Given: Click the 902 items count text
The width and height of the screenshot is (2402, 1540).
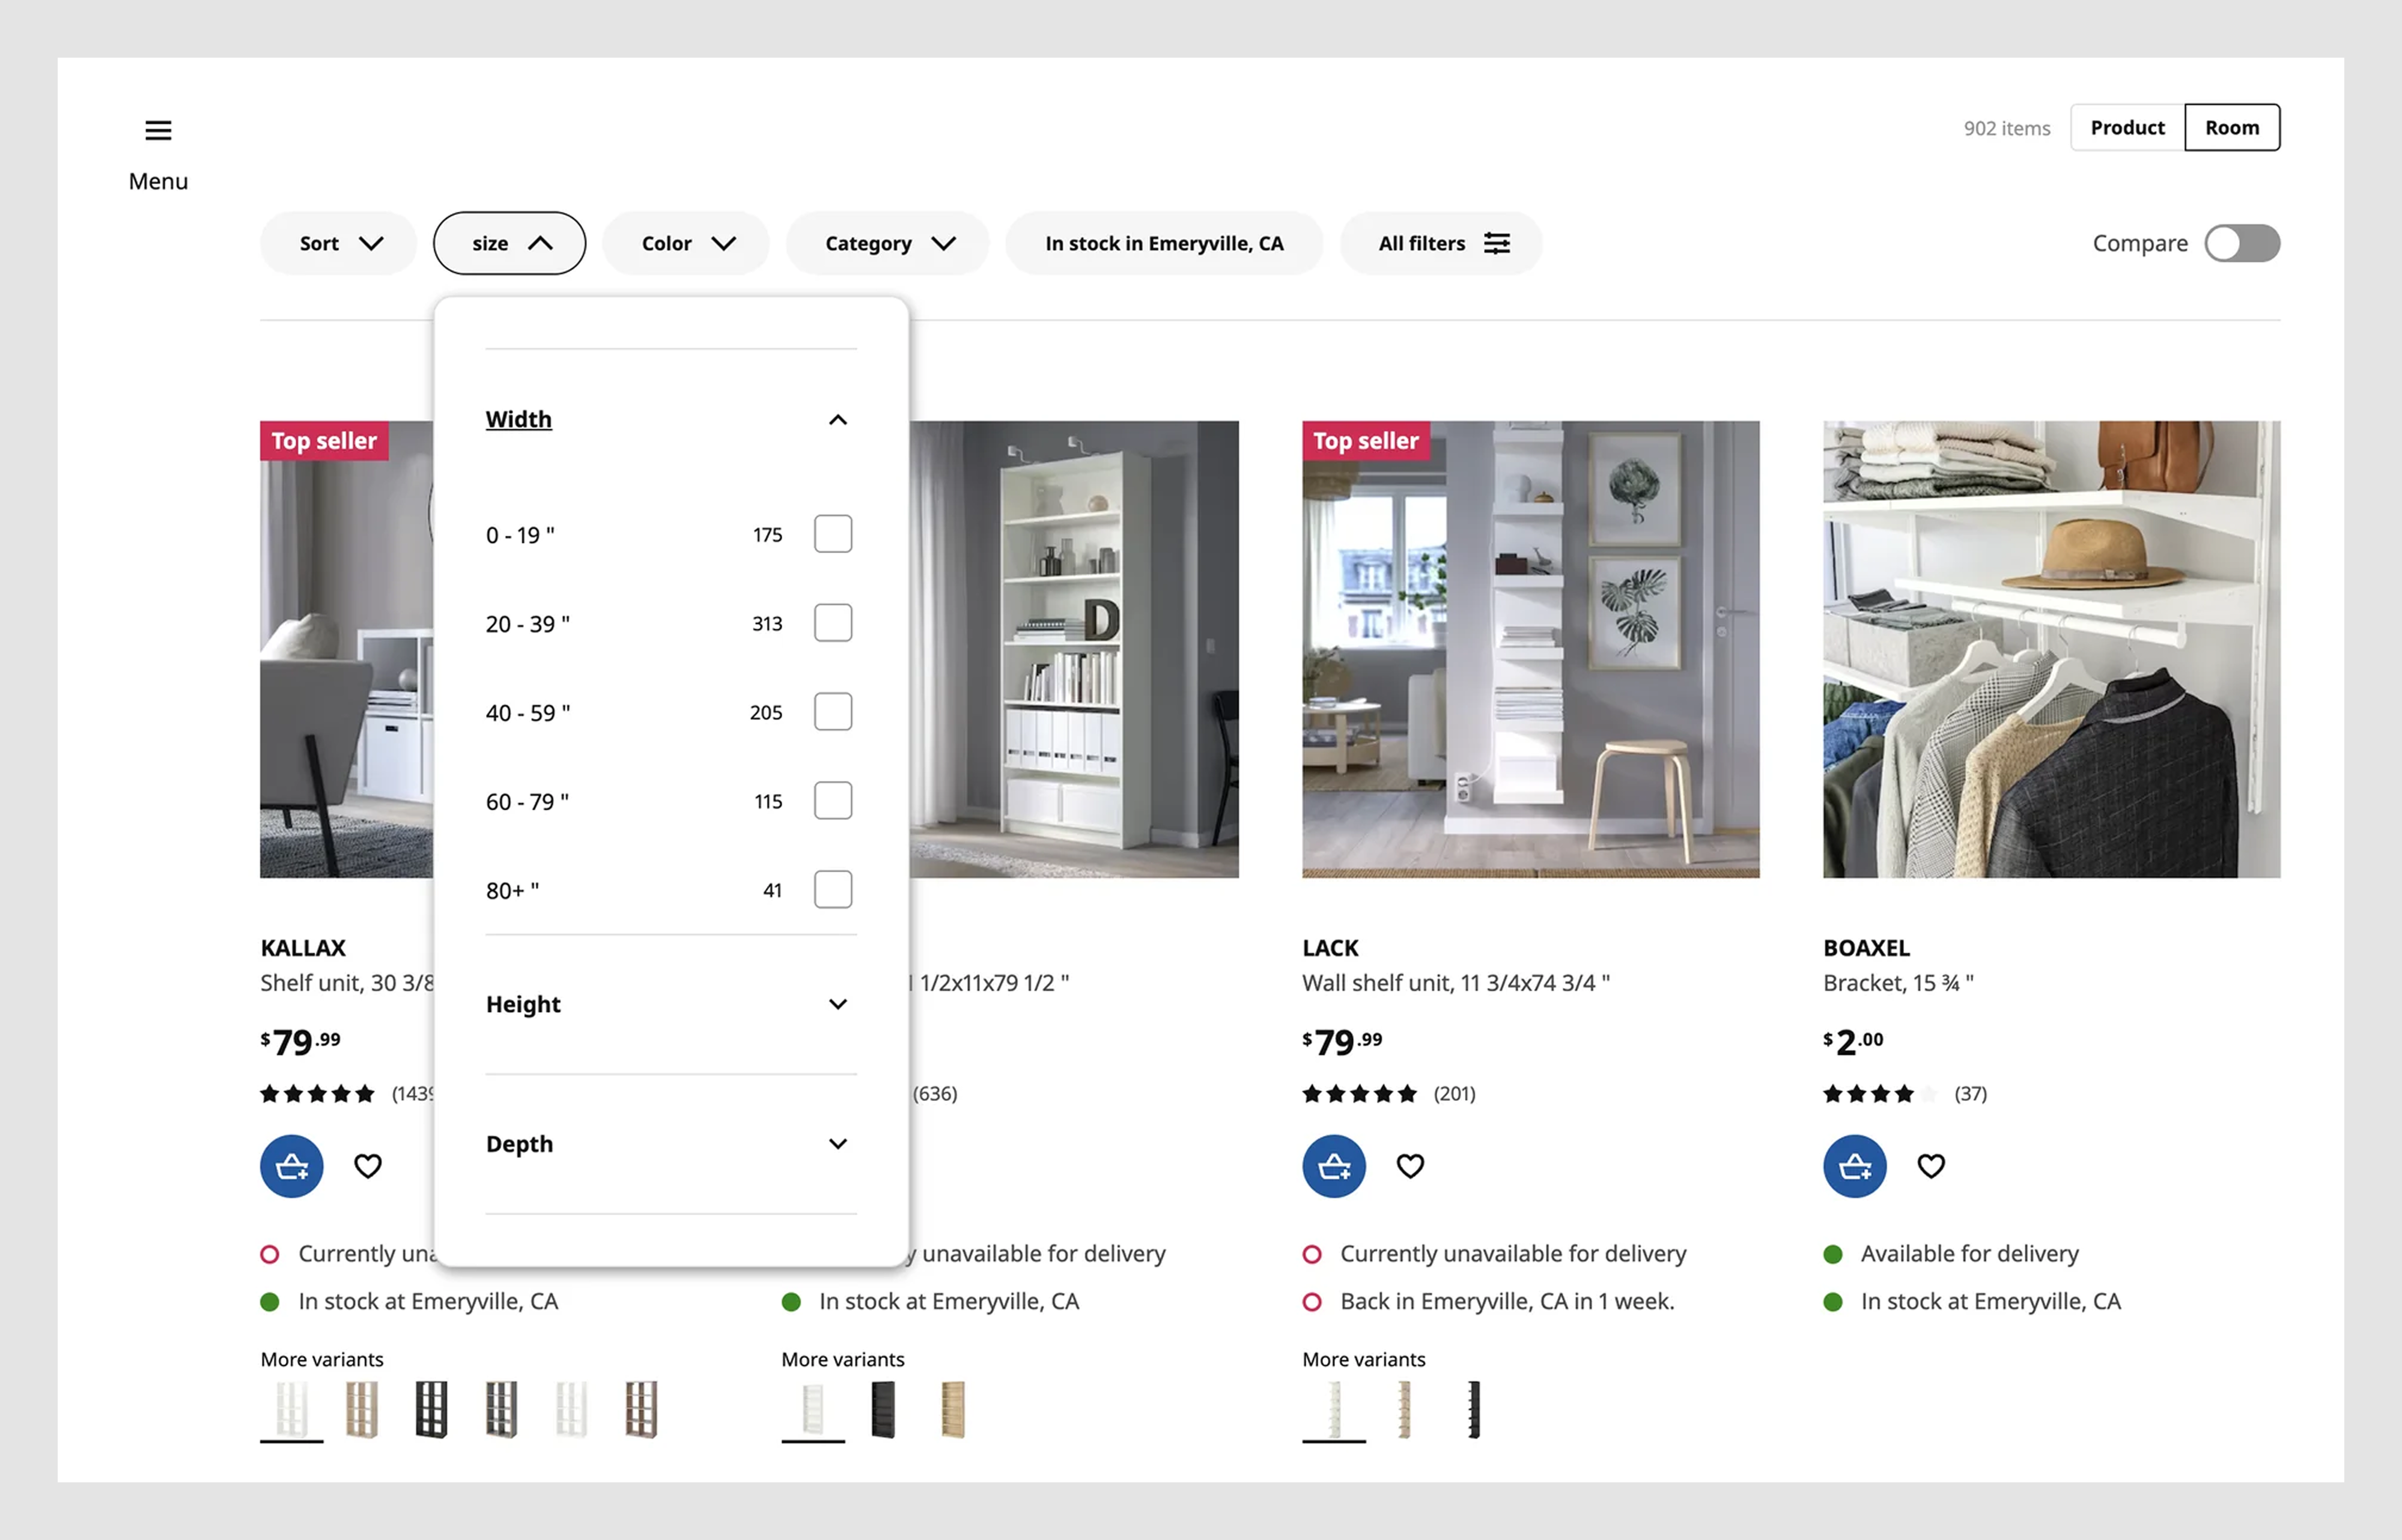Looking at the screenshot, I should [x=2006, y=128].
